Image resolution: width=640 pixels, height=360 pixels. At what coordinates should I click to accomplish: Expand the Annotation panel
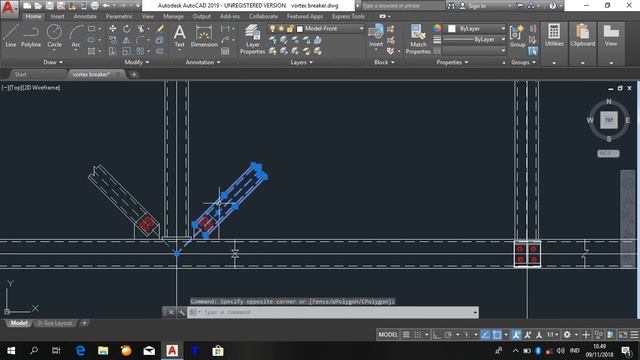tap(203, 62)
